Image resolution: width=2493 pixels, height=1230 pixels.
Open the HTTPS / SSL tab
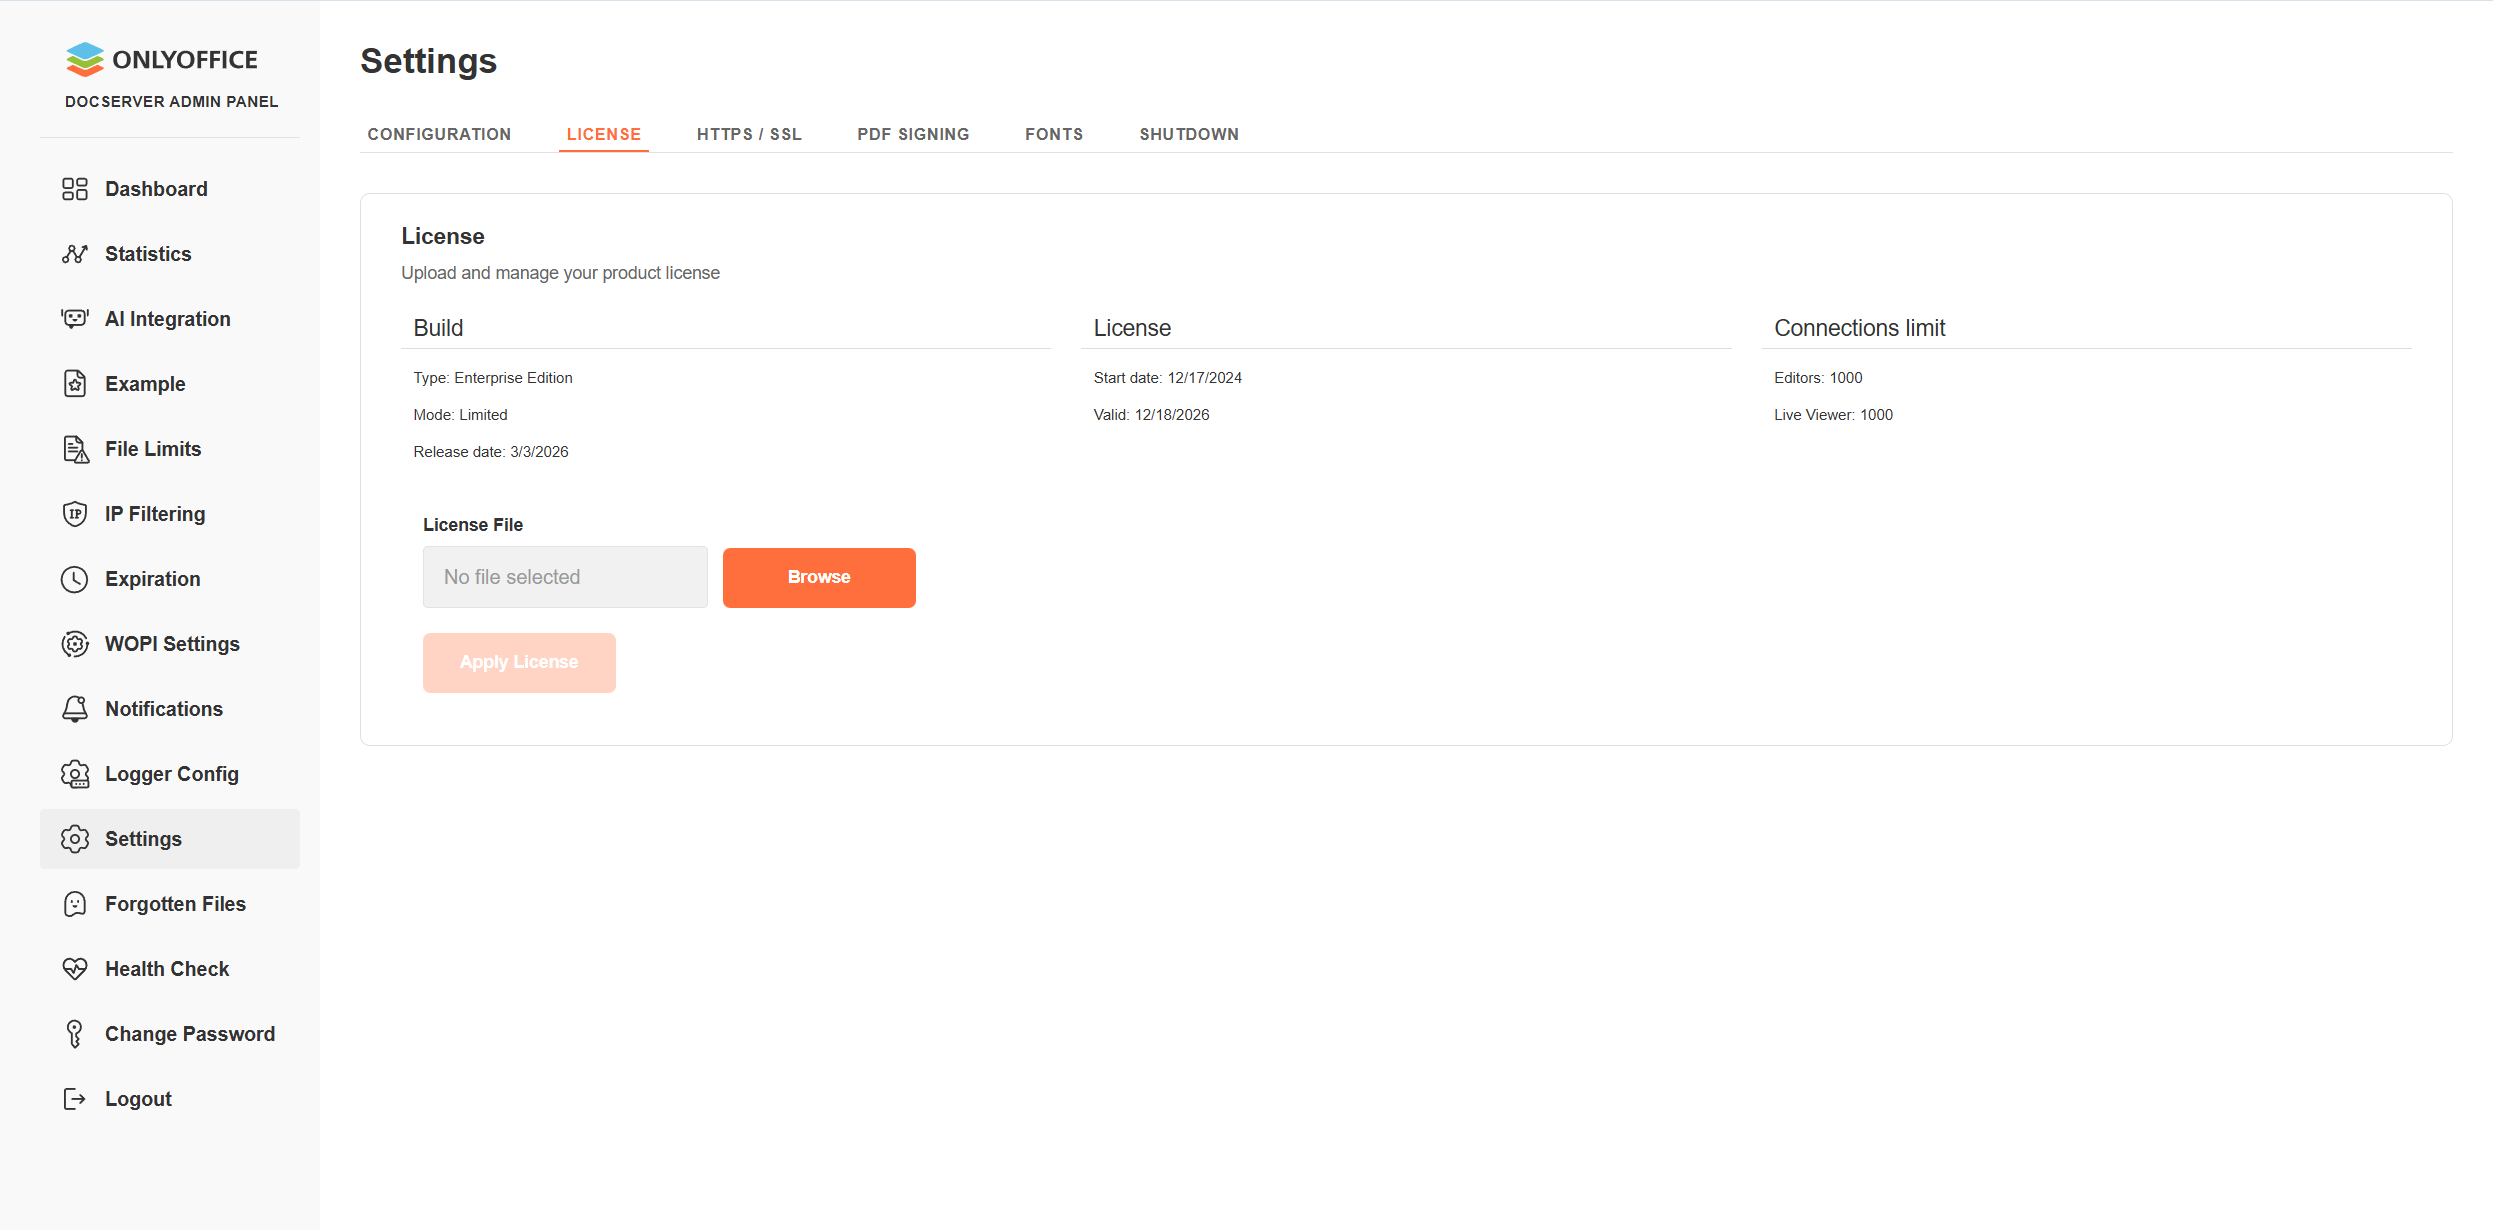[749, 133]
